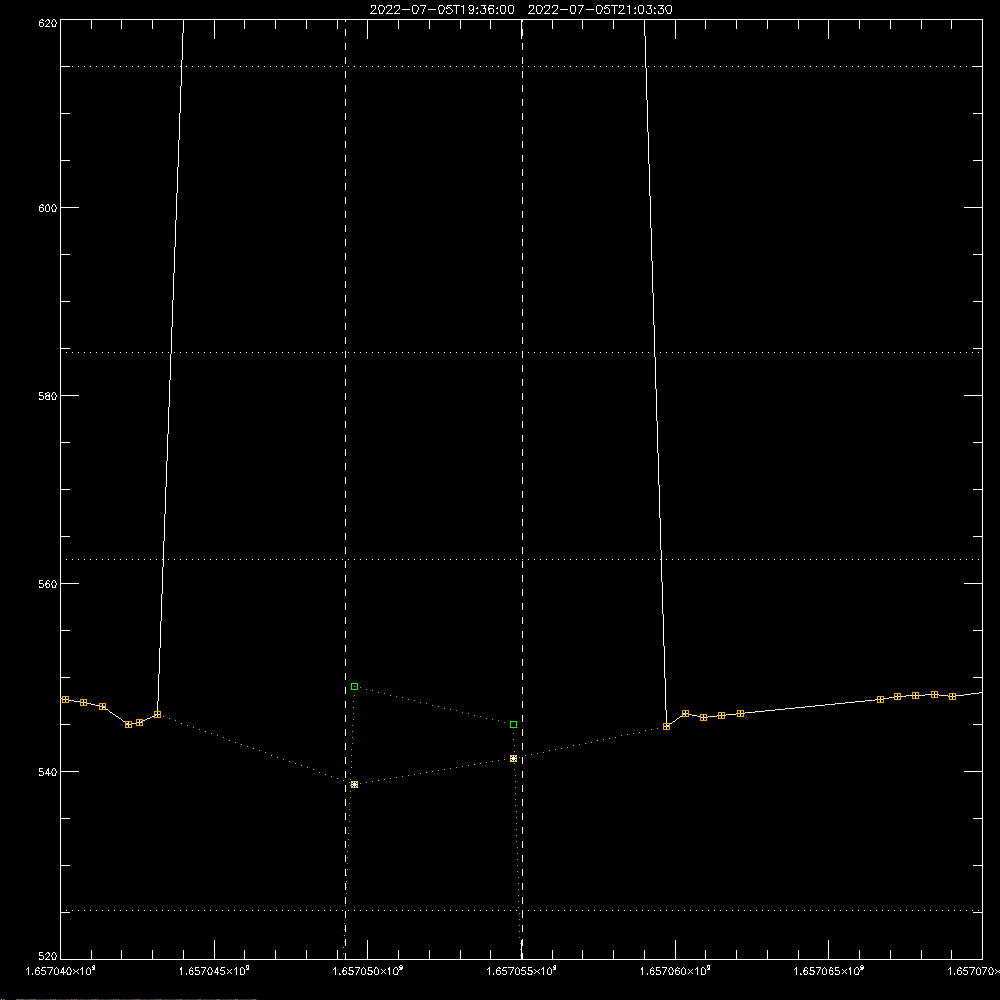Click the start timestamp 2022-07-05T19:36:00 in title
This screenshot has width=1000, height=1000.
pyautogui.click(x=442, y=10)
